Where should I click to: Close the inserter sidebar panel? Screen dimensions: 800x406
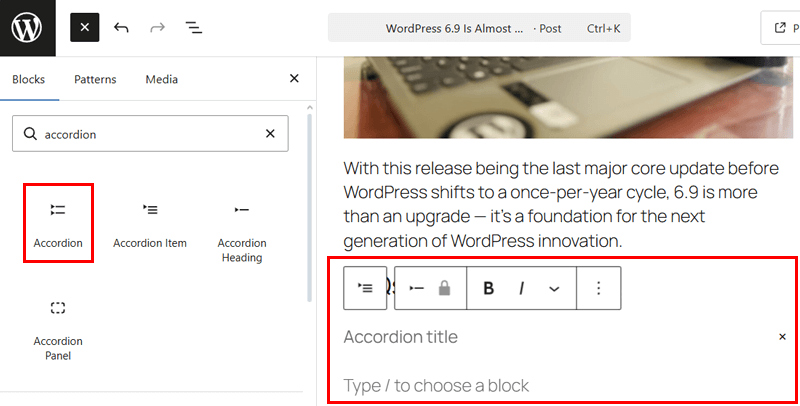pyautogui.click(x=294, y=78)
